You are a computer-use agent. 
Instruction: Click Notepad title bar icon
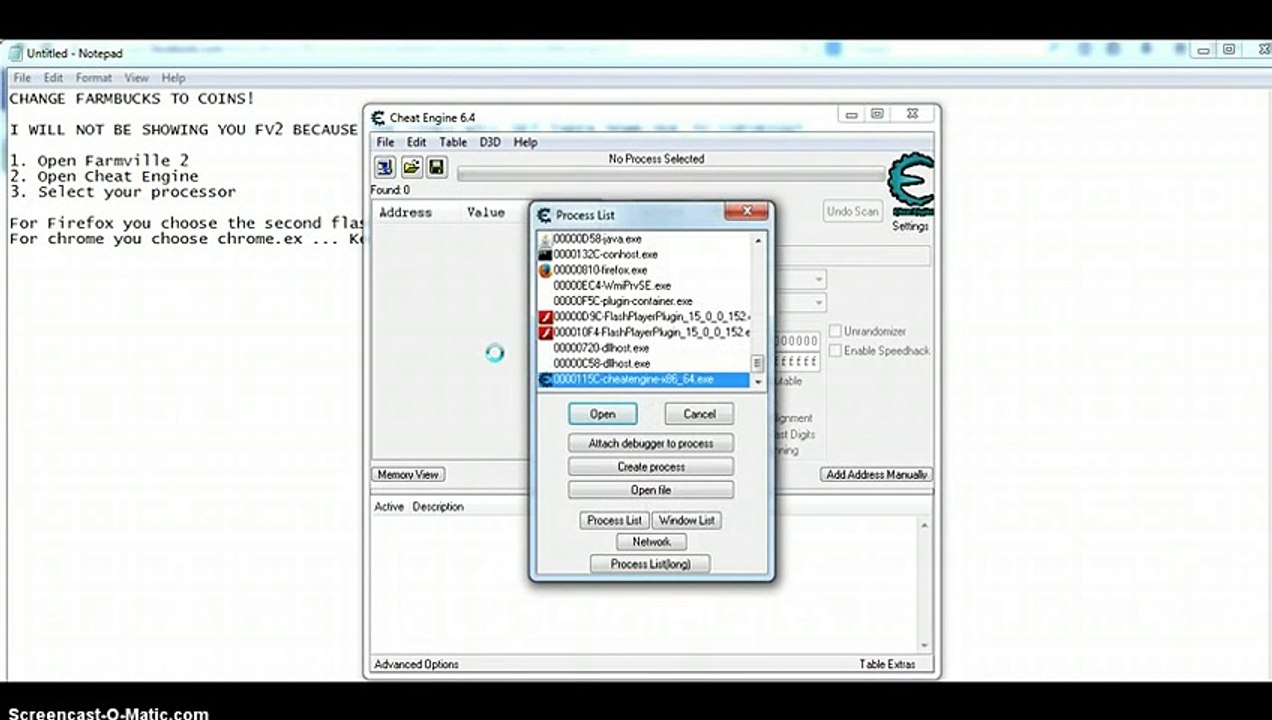(x=15, y=52)
